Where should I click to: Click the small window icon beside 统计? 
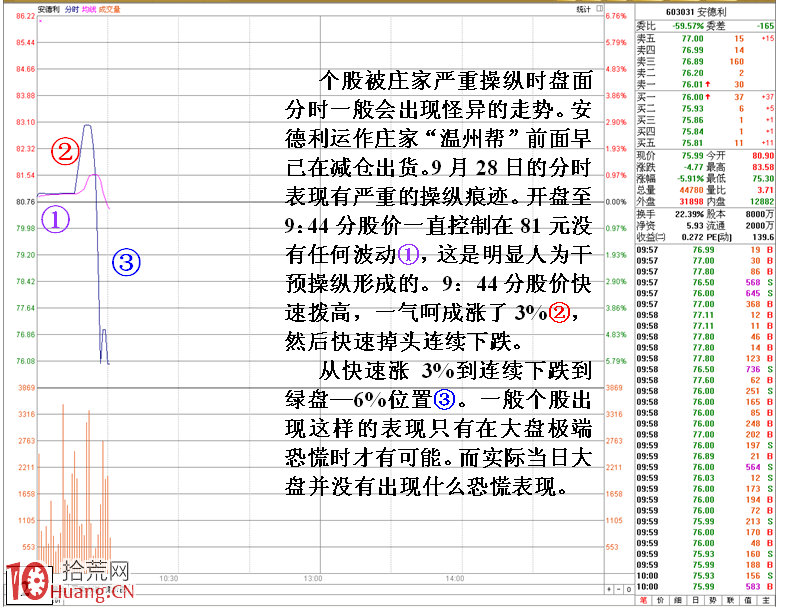(x=599, y=9)
